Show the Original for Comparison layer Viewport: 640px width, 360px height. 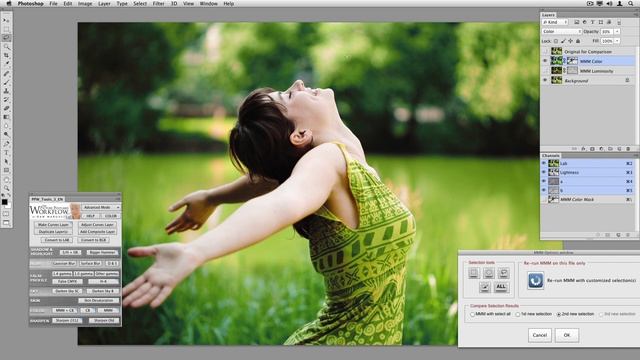click(545, 51)
